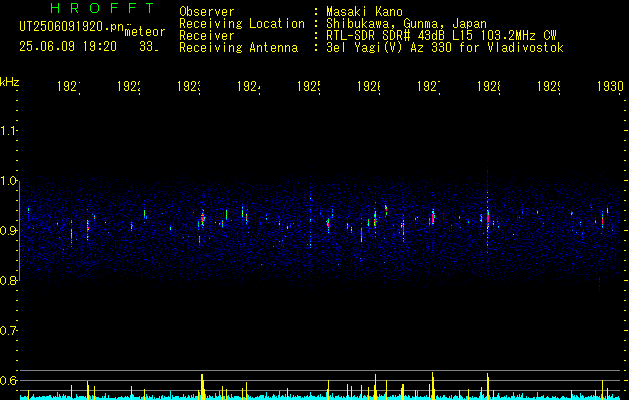Click the 0.6 frequency axis label

pyautogui.click(x=8, y=380)
